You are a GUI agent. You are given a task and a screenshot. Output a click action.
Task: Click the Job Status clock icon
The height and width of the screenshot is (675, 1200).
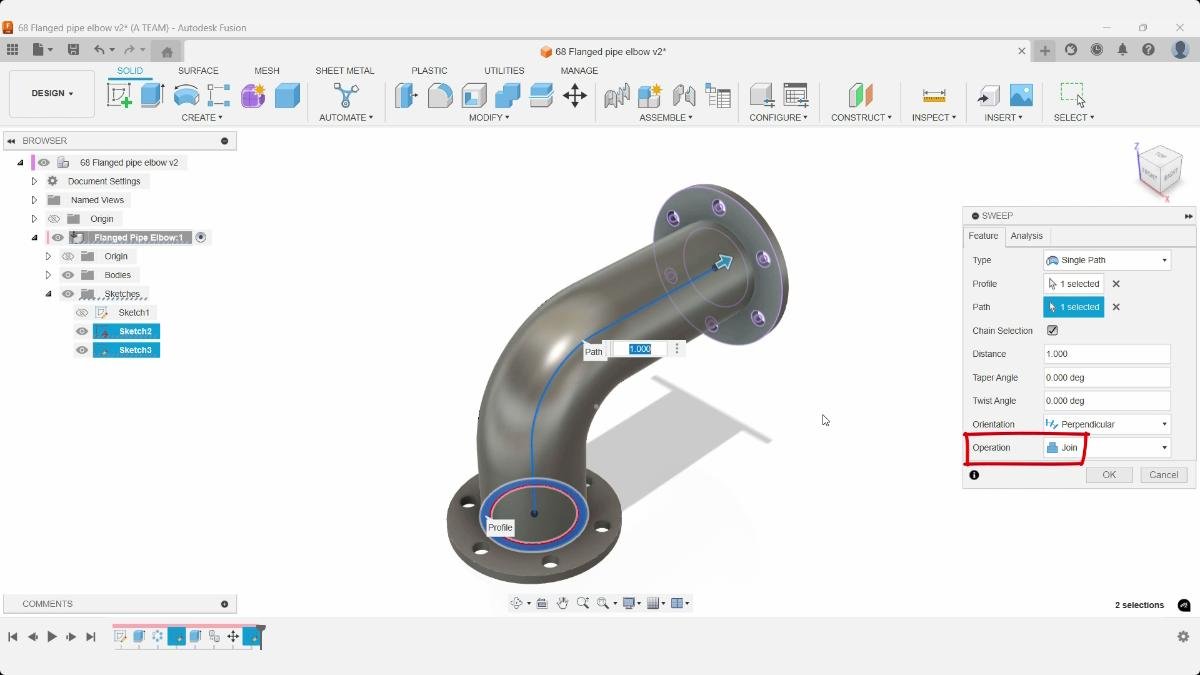click(1097, 50)
